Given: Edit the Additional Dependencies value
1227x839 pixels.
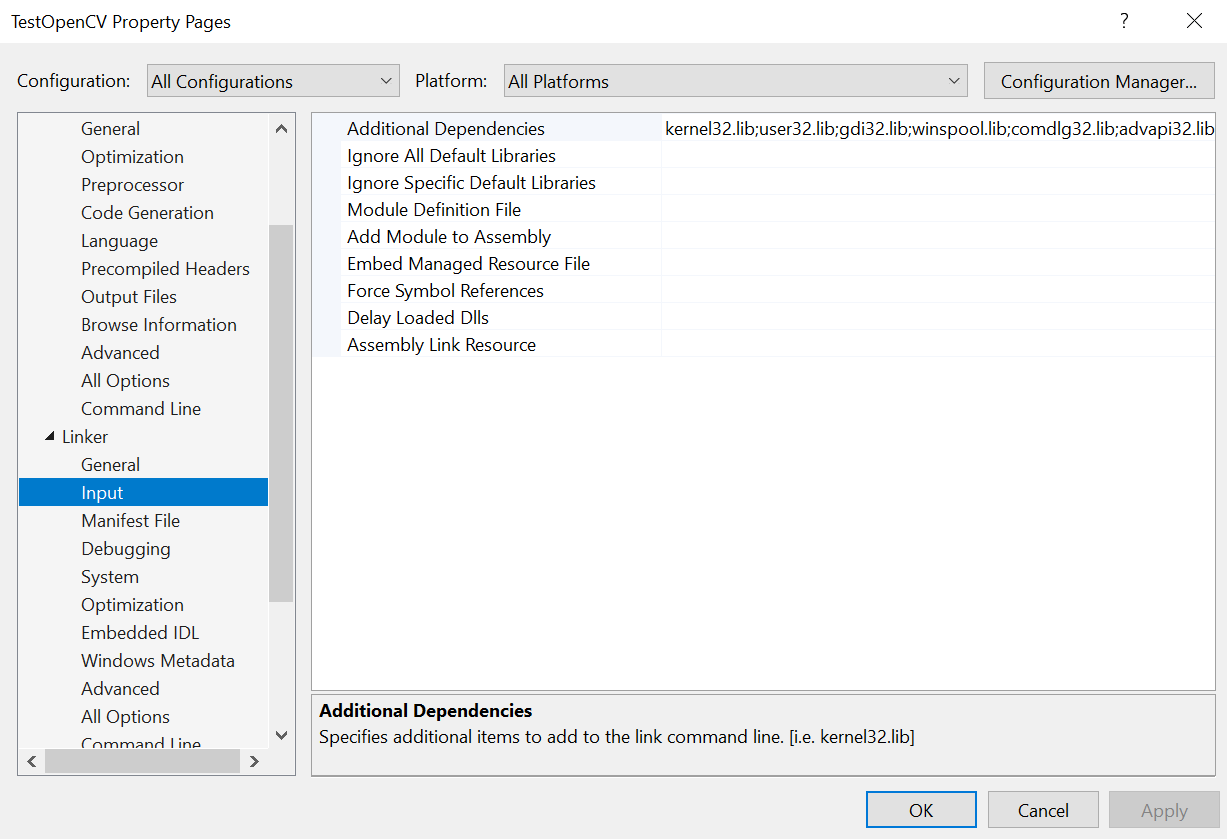Looking at the screenshot, I should (900, 128).
